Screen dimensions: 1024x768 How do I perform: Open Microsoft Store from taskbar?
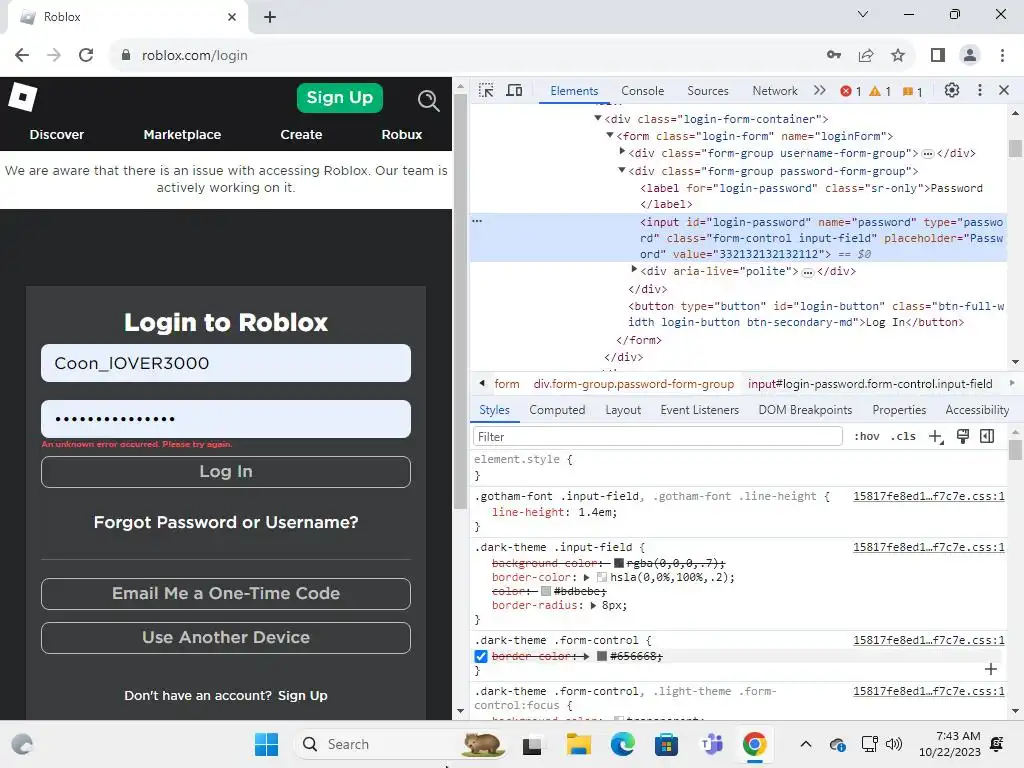point(666,744)
